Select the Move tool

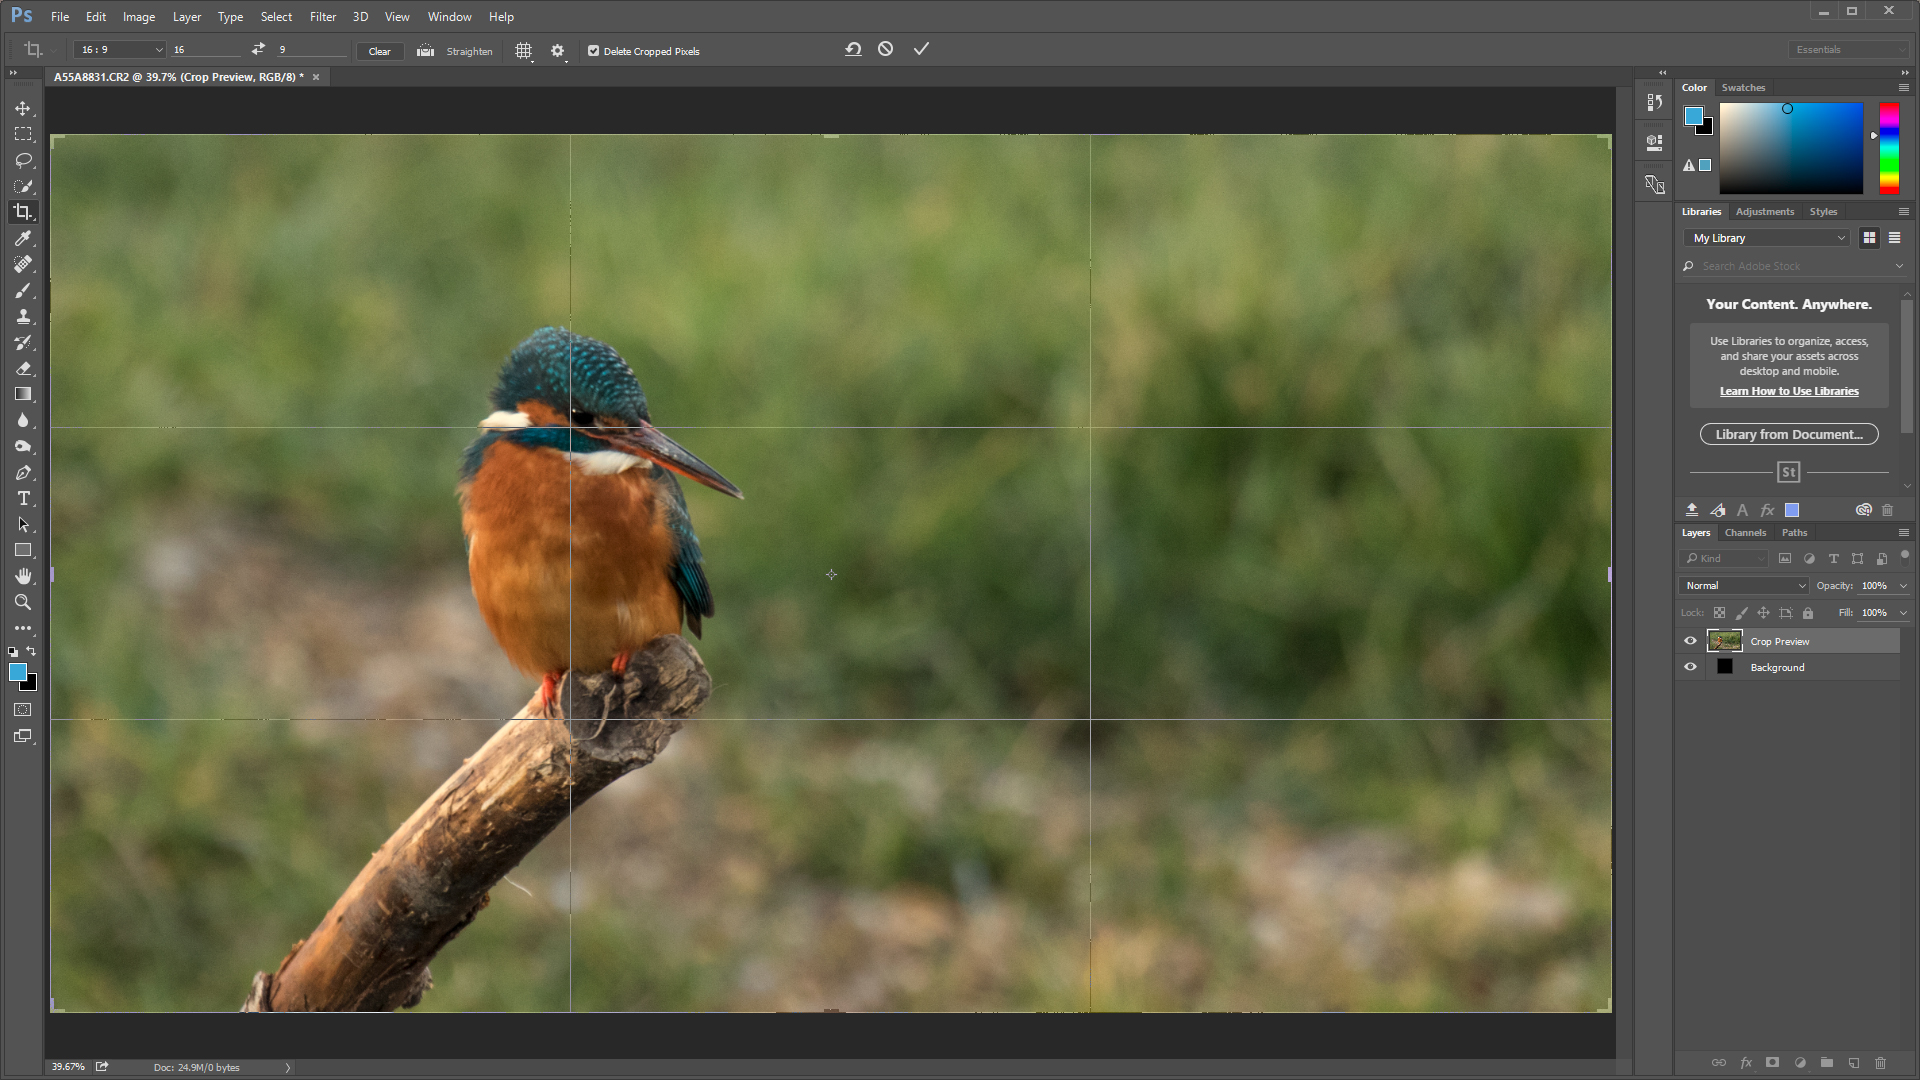[23, 108]
